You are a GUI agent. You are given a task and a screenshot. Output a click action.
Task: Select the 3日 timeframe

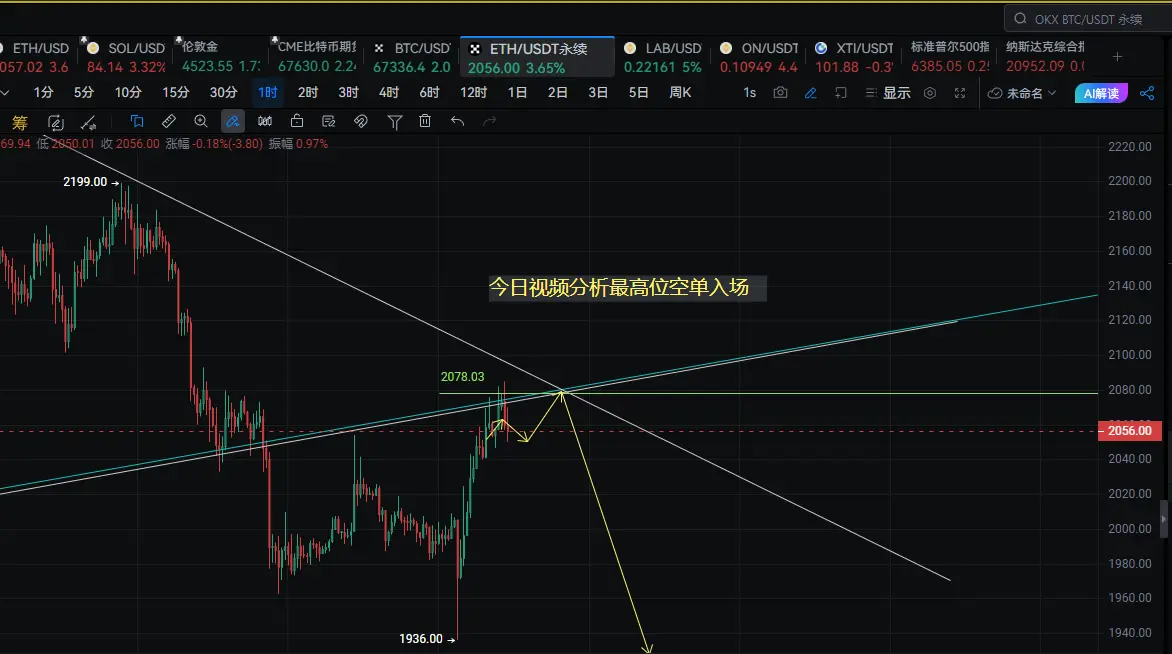(x=598, y=93)
